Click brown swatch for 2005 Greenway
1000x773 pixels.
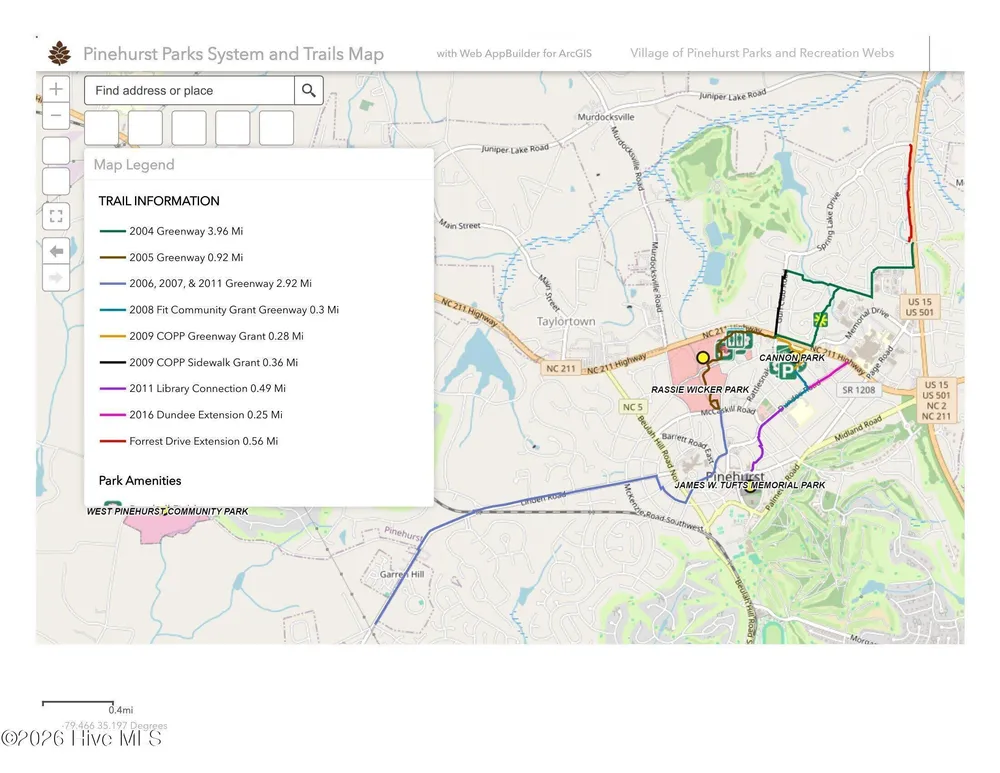point(112,257)
